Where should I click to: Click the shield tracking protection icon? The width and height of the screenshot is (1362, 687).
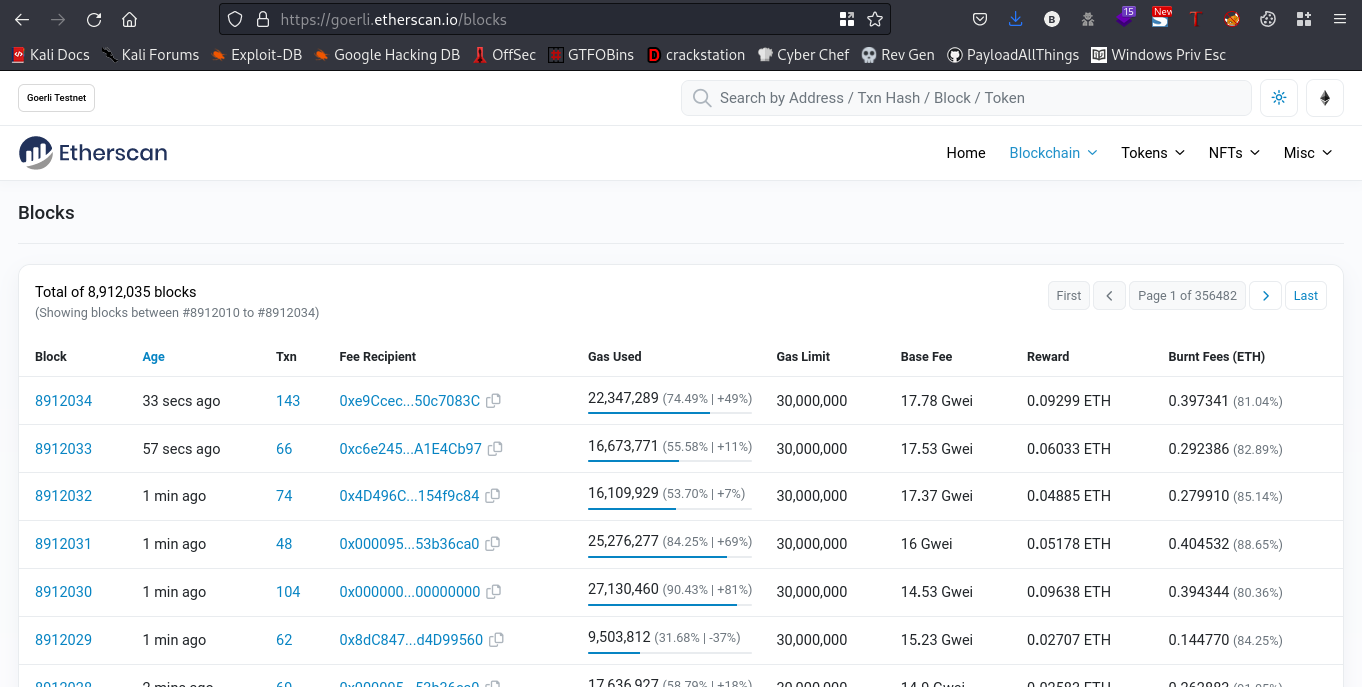235,19
